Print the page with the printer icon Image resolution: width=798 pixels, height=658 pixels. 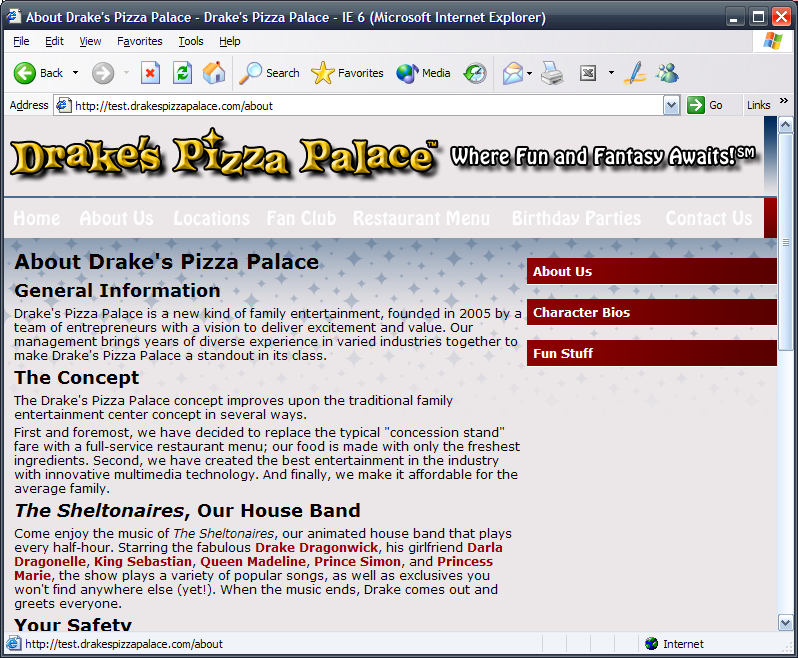pos(552,73)
